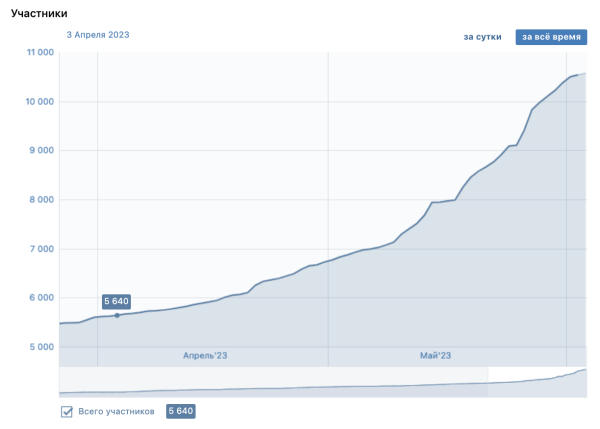Toggle the "Всего участников" checkbox
The width and height of the screenshot is (600, 429).
tap(67, 411)
